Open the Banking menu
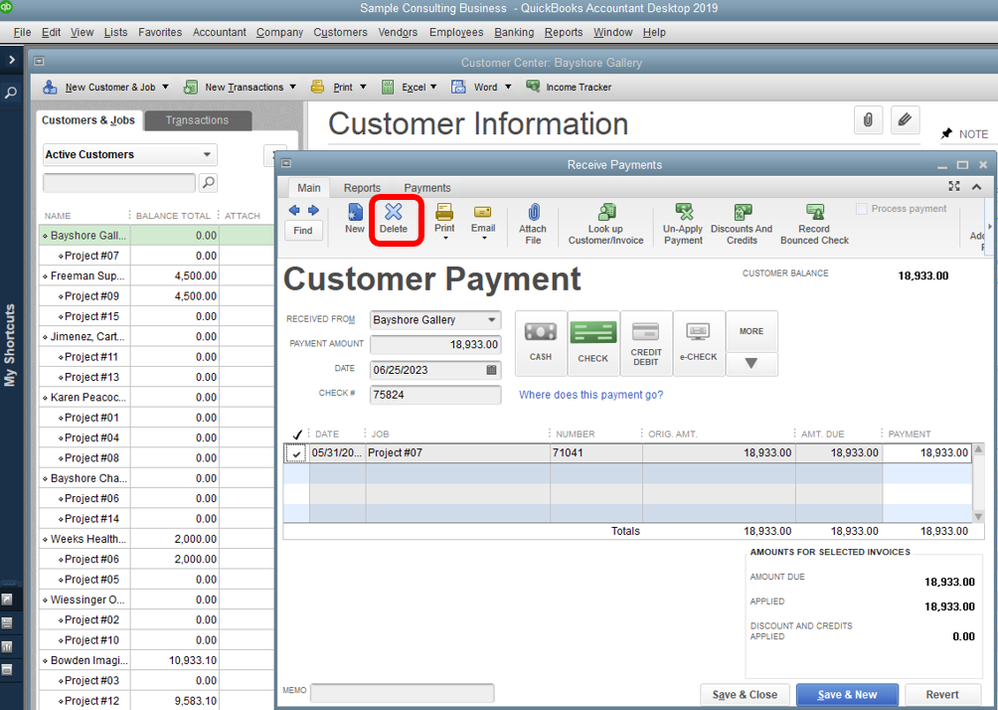The image size is (998, 710). 514,32
